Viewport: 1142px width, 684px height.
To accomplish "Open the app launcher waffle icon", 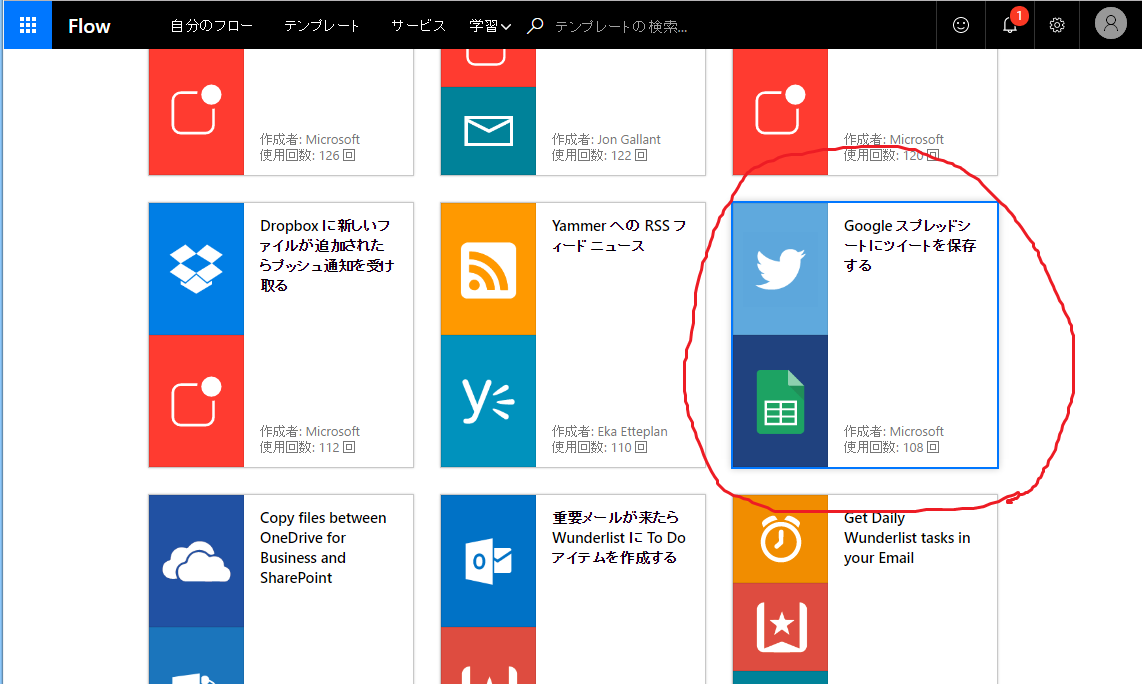I will point(28,25).
